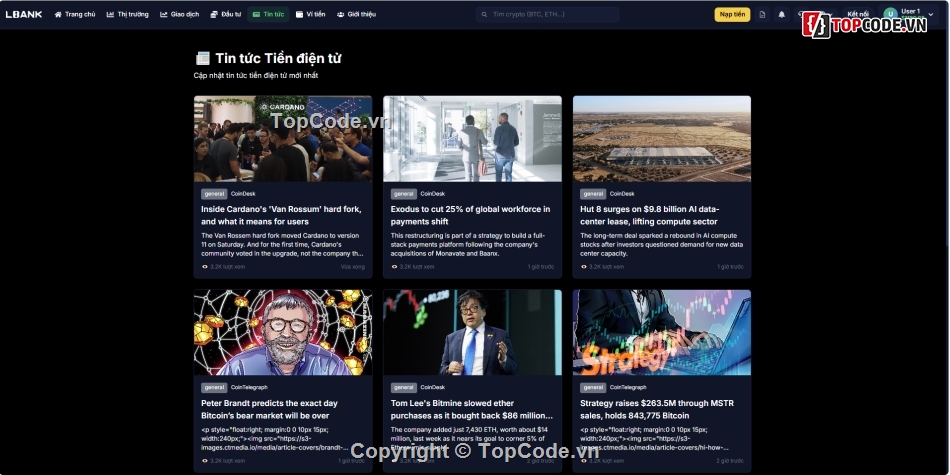Open 'Strategy raises $263.5M through MSTR' headline

657,409
